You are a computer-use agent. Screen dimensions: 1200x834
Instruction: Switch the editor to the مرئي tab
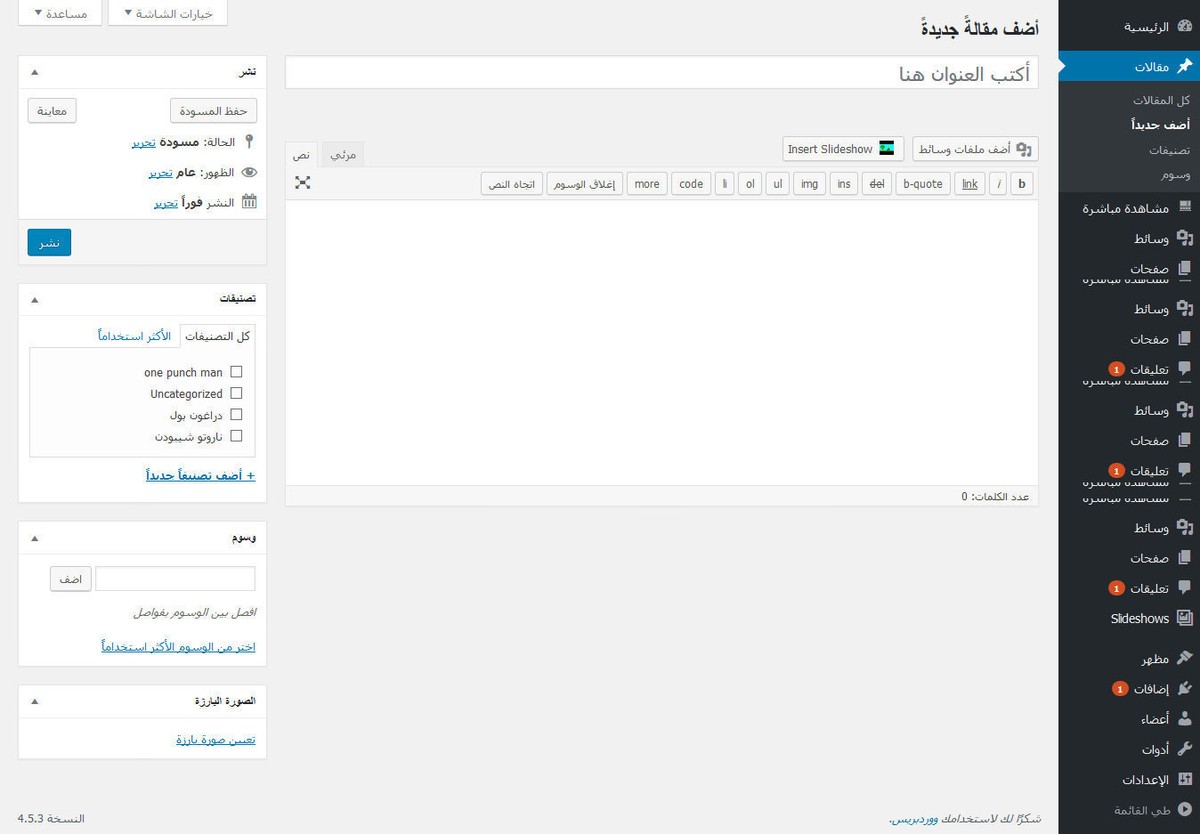(x=343, y=154)
